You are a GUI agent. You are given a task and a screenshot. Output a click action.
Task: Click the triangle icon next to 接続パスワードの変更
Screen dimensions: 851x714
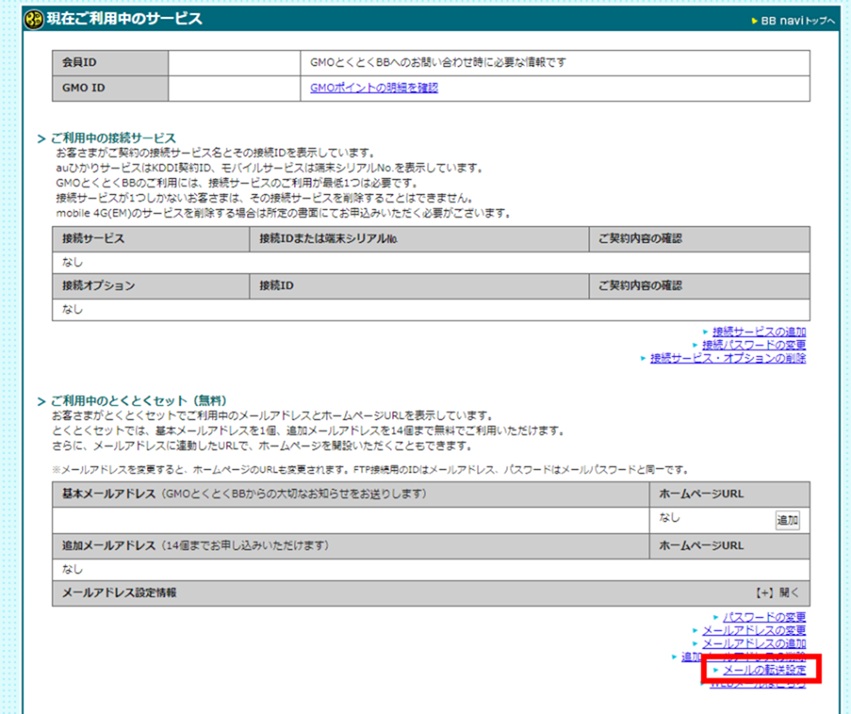pos(695,344)
